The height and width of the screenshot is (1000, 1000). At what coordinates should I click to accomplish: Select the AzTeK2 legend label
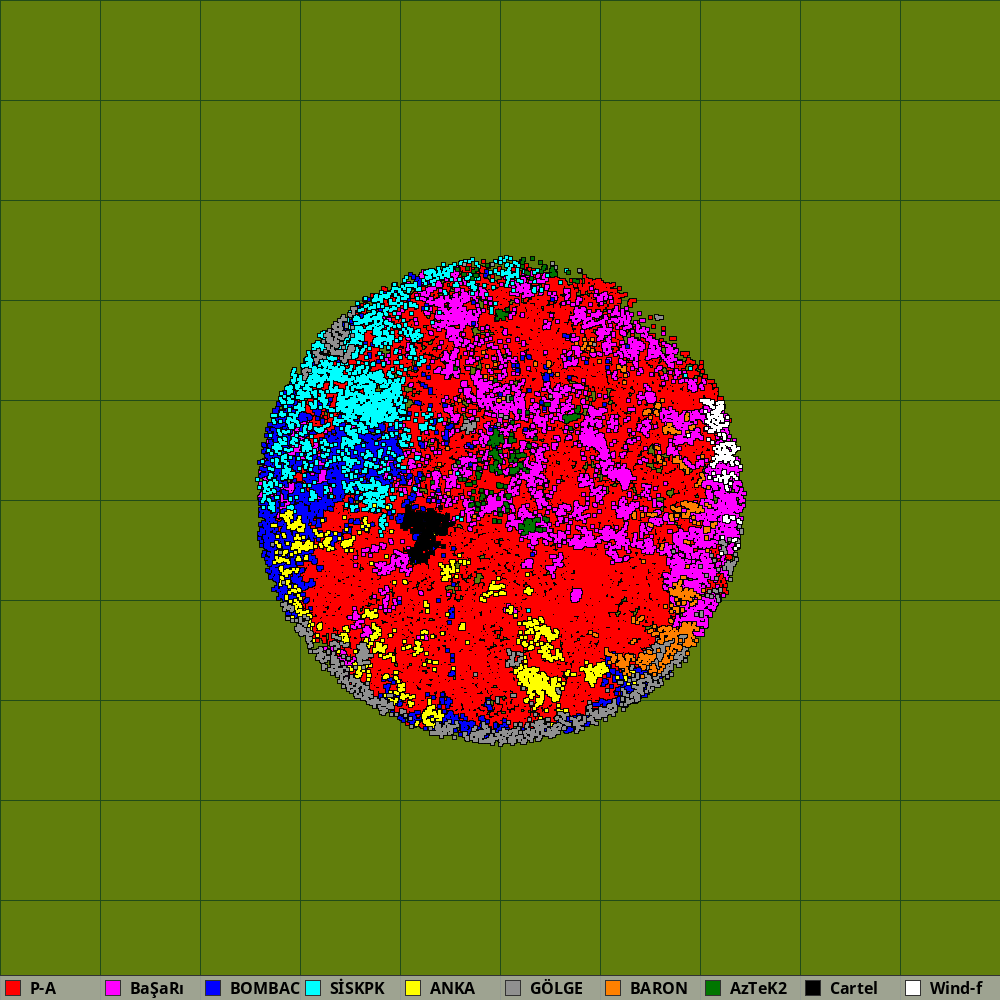[758, 988]
